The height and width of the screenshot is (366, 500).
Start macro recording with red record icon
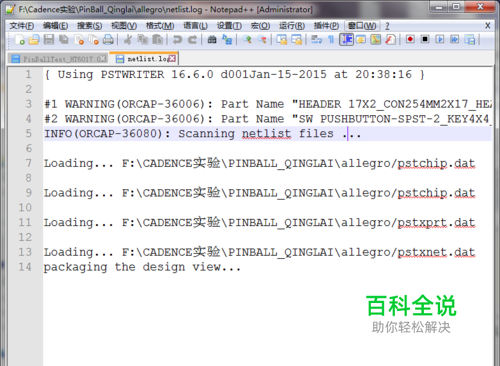(410, 39)
